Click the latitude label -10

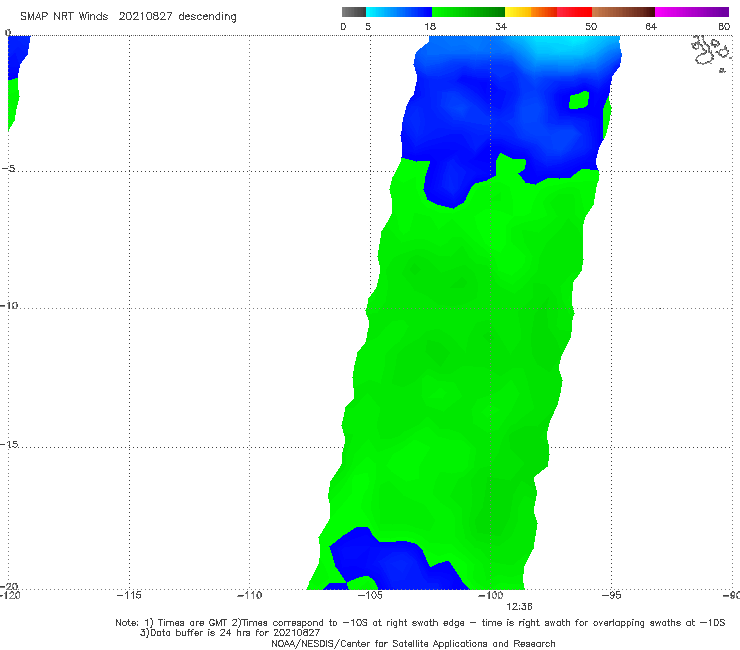9,305
